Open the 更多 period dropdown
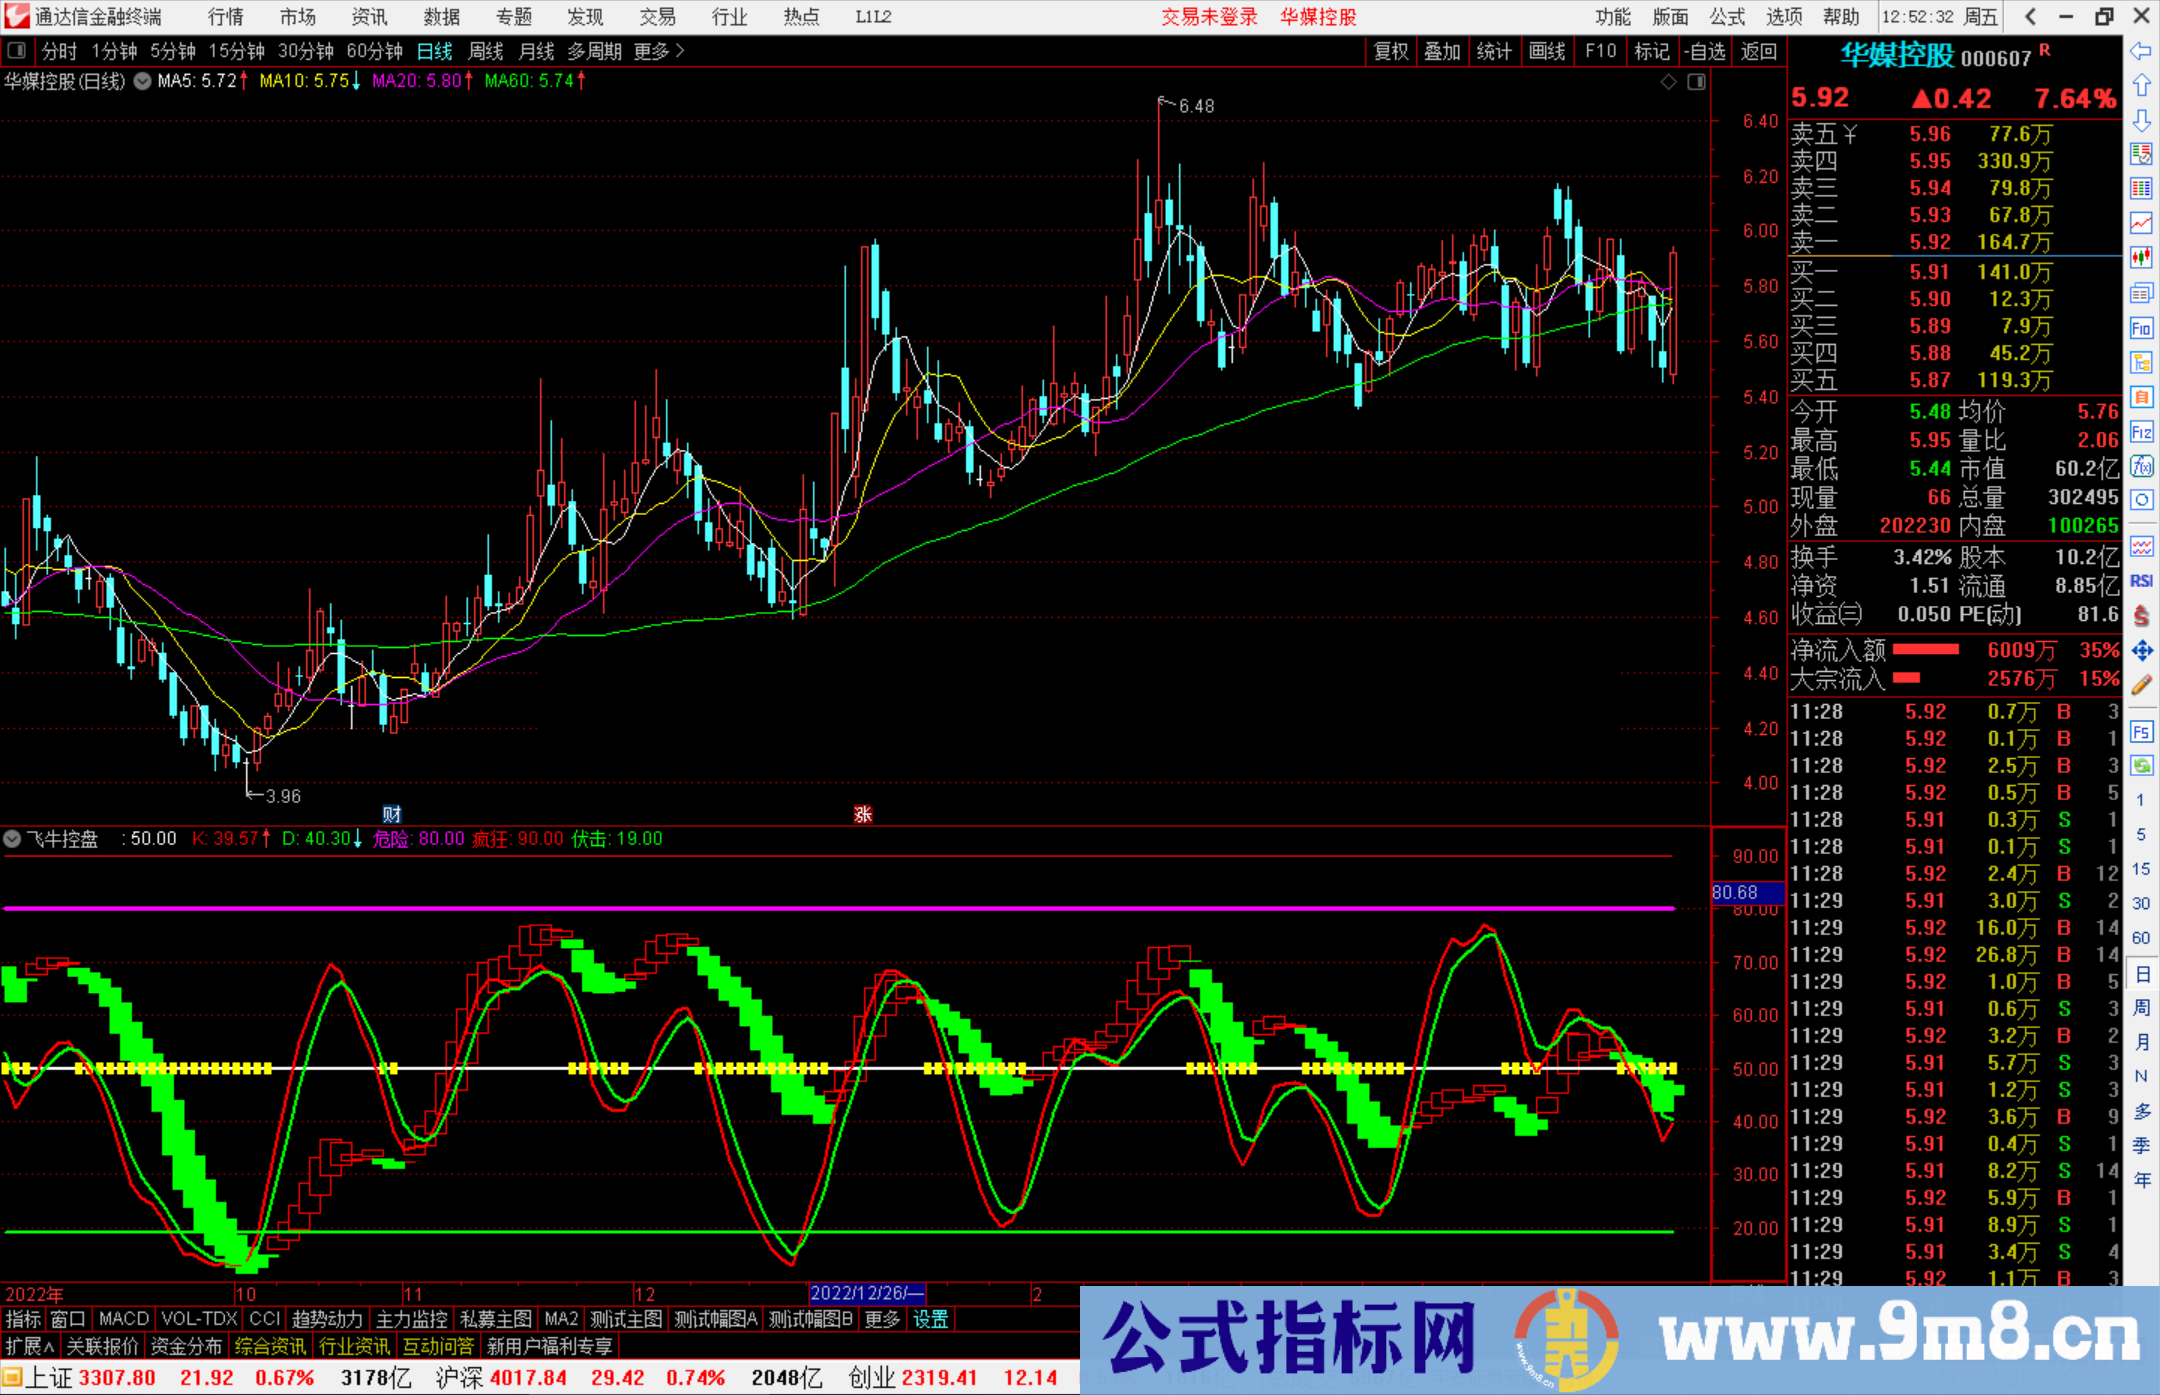The height and width of the screenshot is (1395, 2160). pyautogui.click(x=651, y=51)
